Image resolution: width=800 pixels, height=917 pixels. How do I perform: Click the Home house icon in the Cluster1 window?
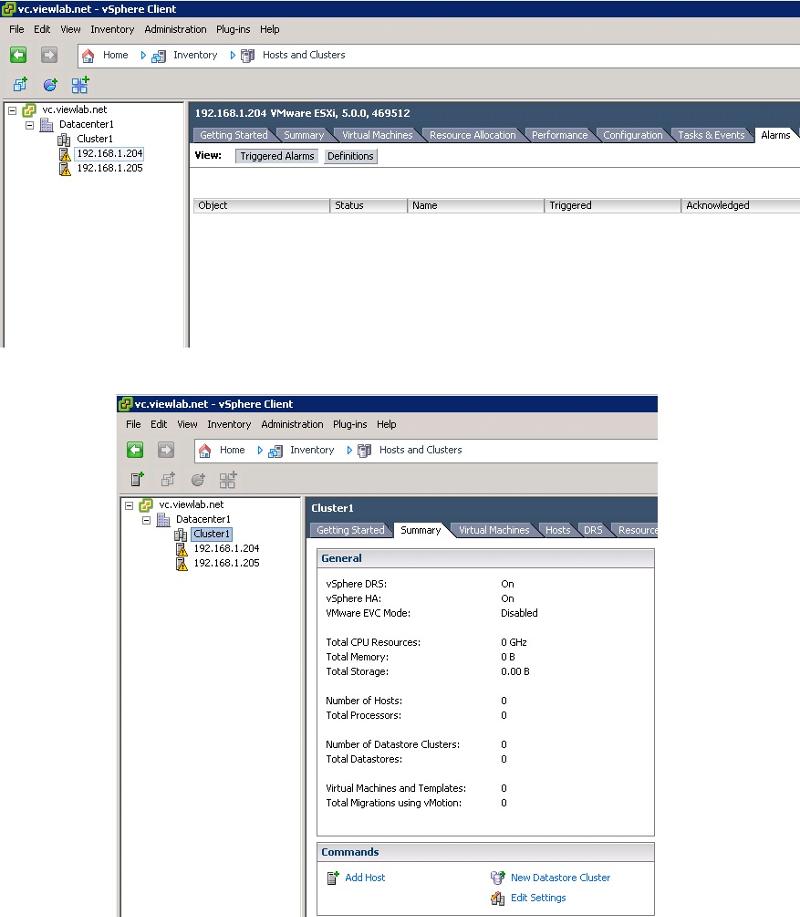(x=205, y=450)
